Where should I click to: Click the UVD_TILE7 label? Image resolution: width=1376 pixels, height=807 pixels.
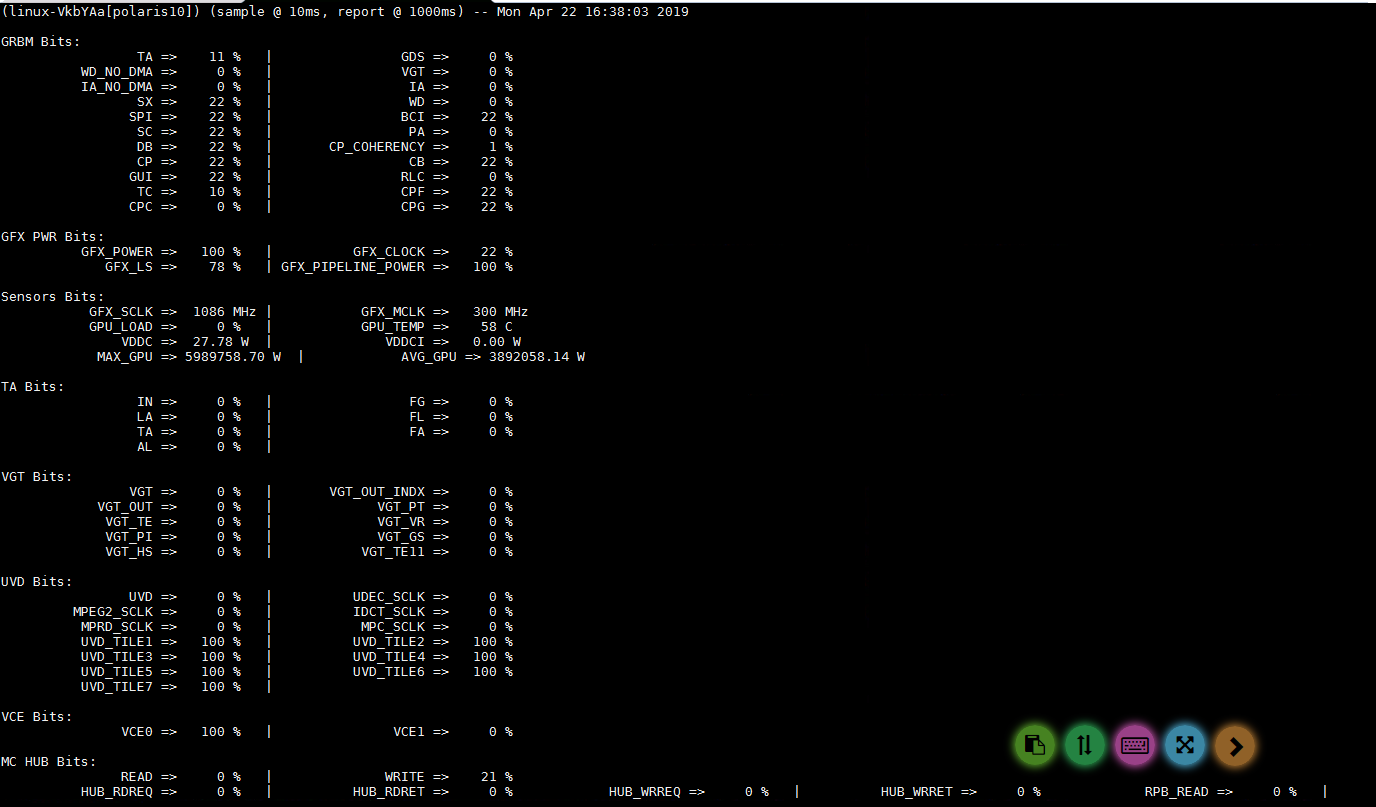pos(116,687)
